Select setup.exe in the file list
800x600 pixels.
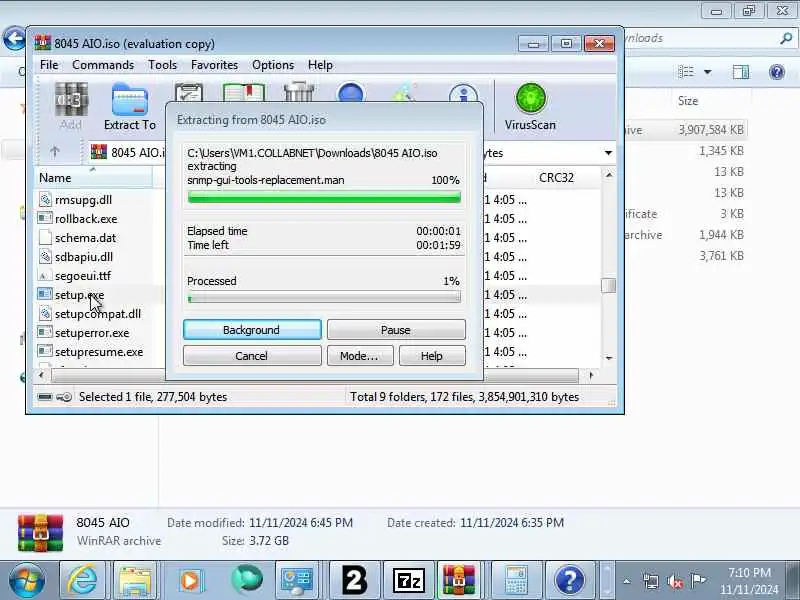coord(71,294)
